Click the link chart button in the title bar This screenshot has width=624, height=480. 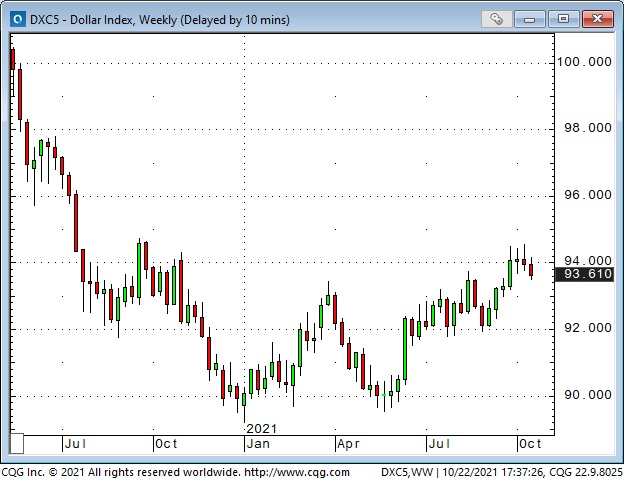pos(496,19)
